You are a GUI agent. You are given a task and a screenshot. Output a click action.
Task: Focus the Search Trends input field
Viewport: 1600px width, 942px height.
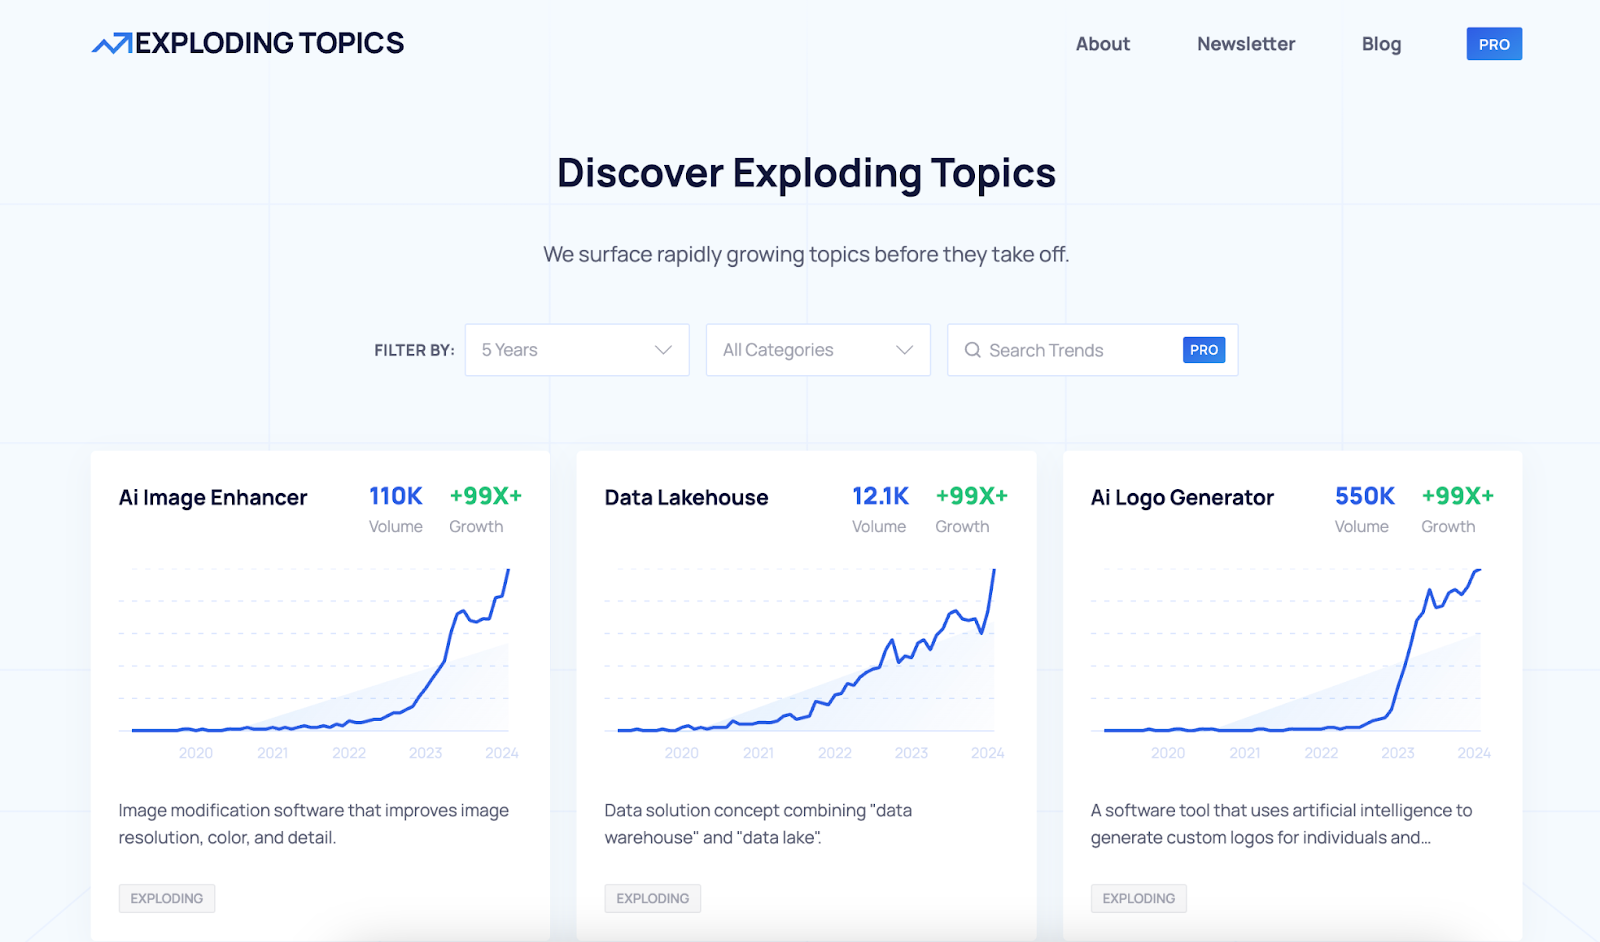pyautogui.click(x=1092, y=350)
